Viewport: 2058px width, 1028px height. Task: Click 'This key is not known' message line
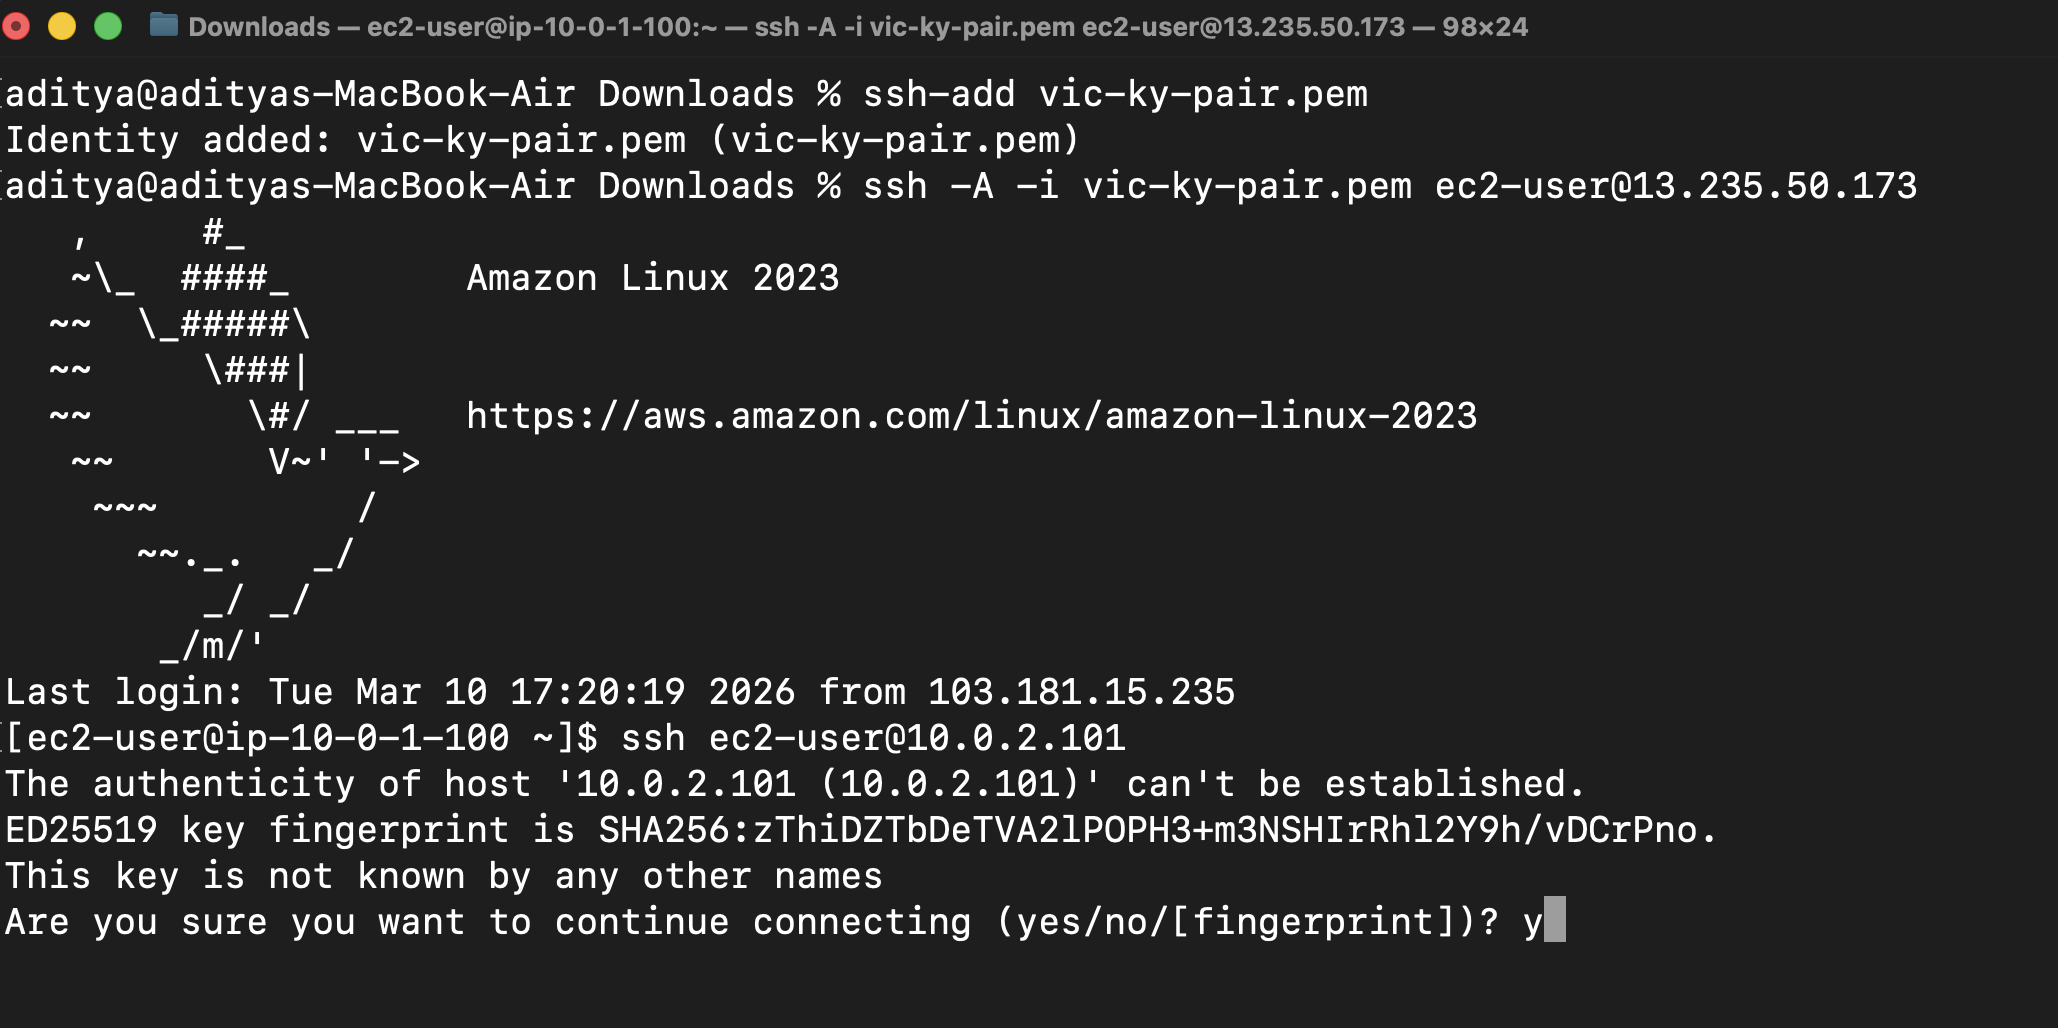pos(443,876)
